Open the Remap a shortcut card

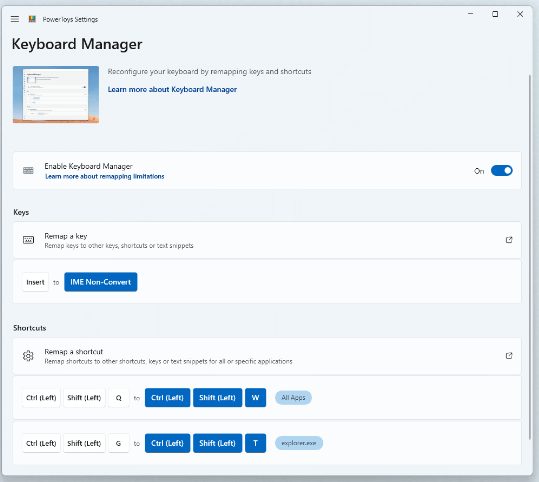click(267, 356)
